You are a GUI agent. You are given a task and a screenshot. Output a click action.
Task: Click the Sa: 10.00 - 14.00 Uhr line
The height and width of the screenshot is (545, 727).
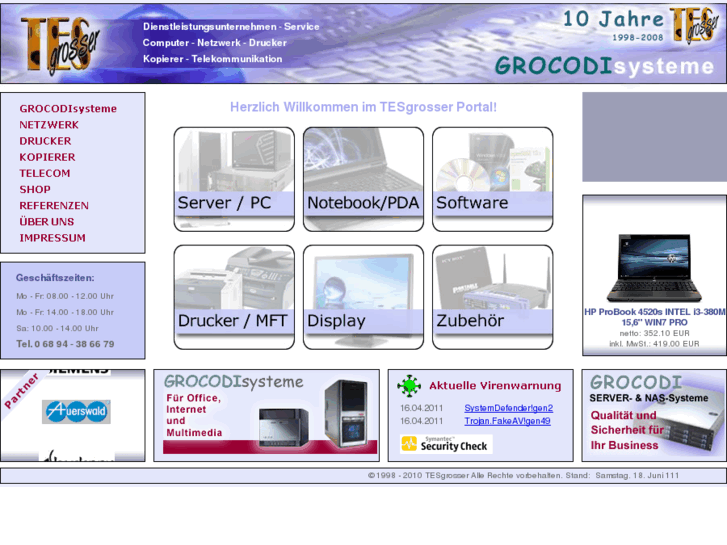57,328
